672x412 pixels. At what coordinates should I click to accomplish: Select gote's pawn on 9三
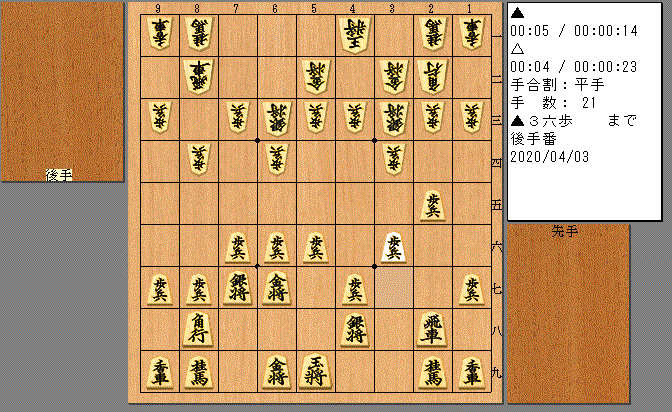[x=160, y=118]
